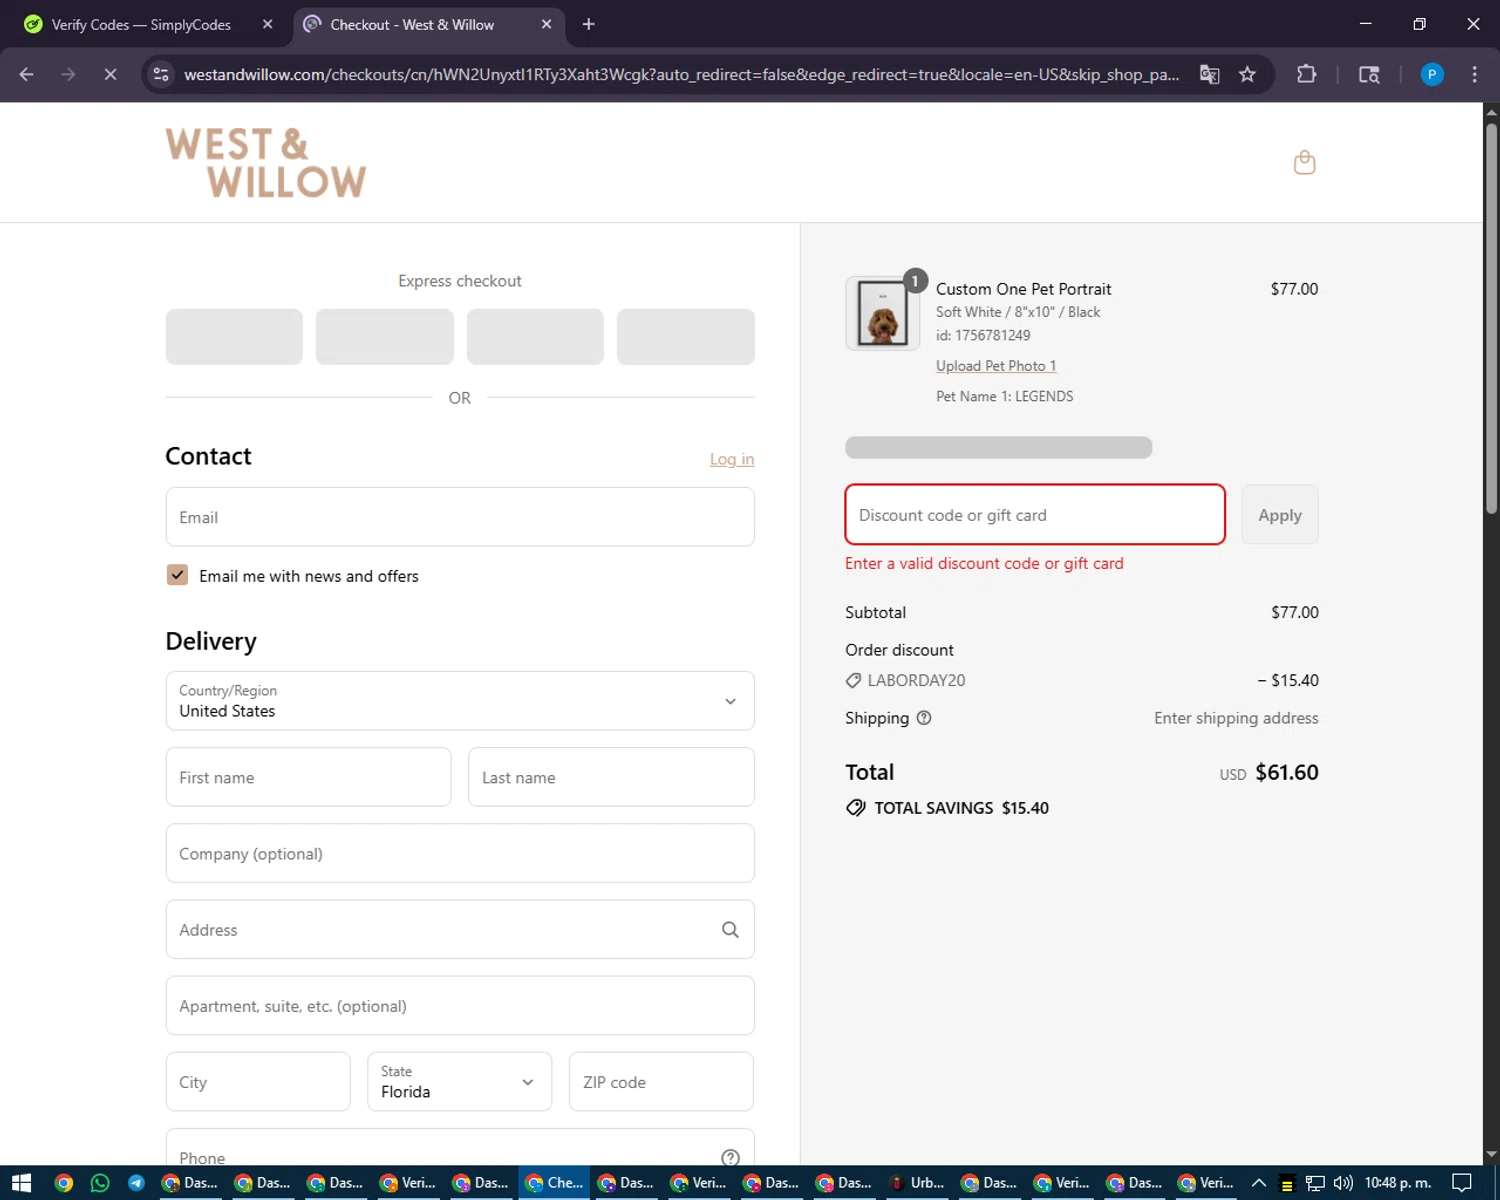1500x1200 pixels.
Task: Click the West & Willow logo
Action: click(266, 162)
